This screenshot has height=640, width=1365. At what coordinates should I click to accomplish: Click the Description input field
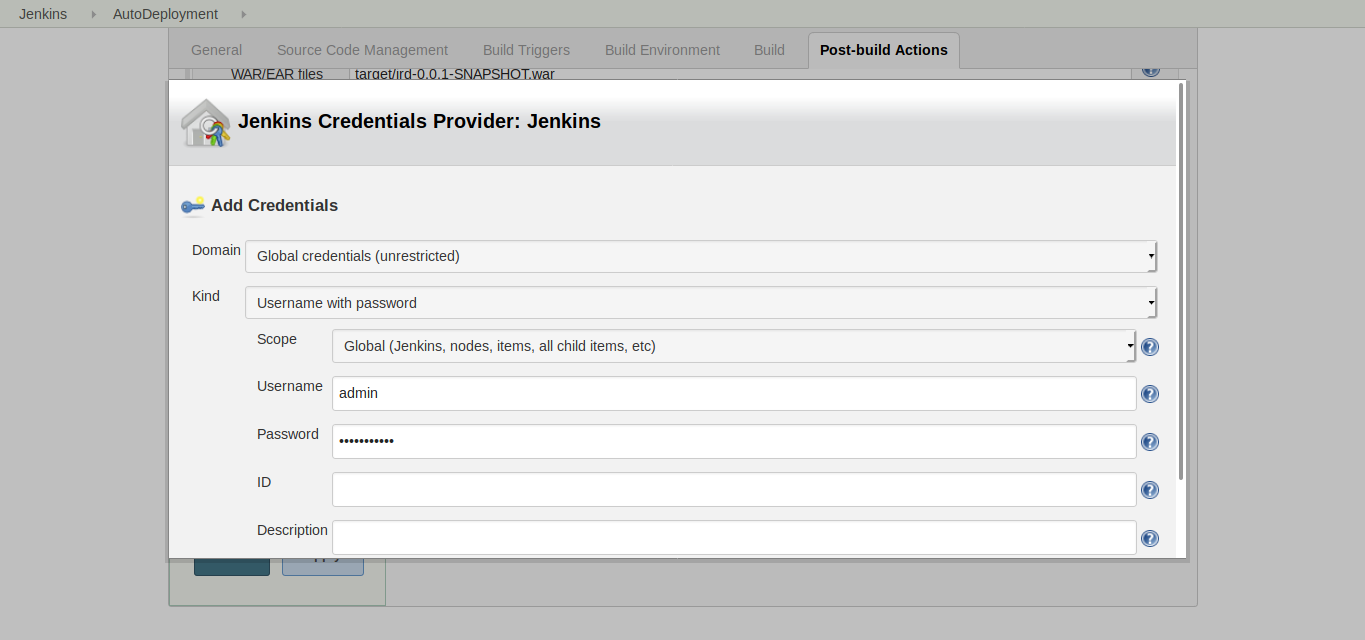pos(734,537)
